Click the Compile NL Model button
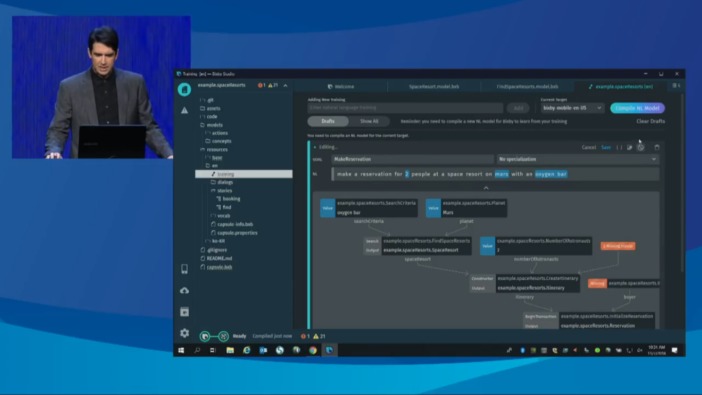The height and width of the screenshot is (395, 702). [x=638, y=108]
